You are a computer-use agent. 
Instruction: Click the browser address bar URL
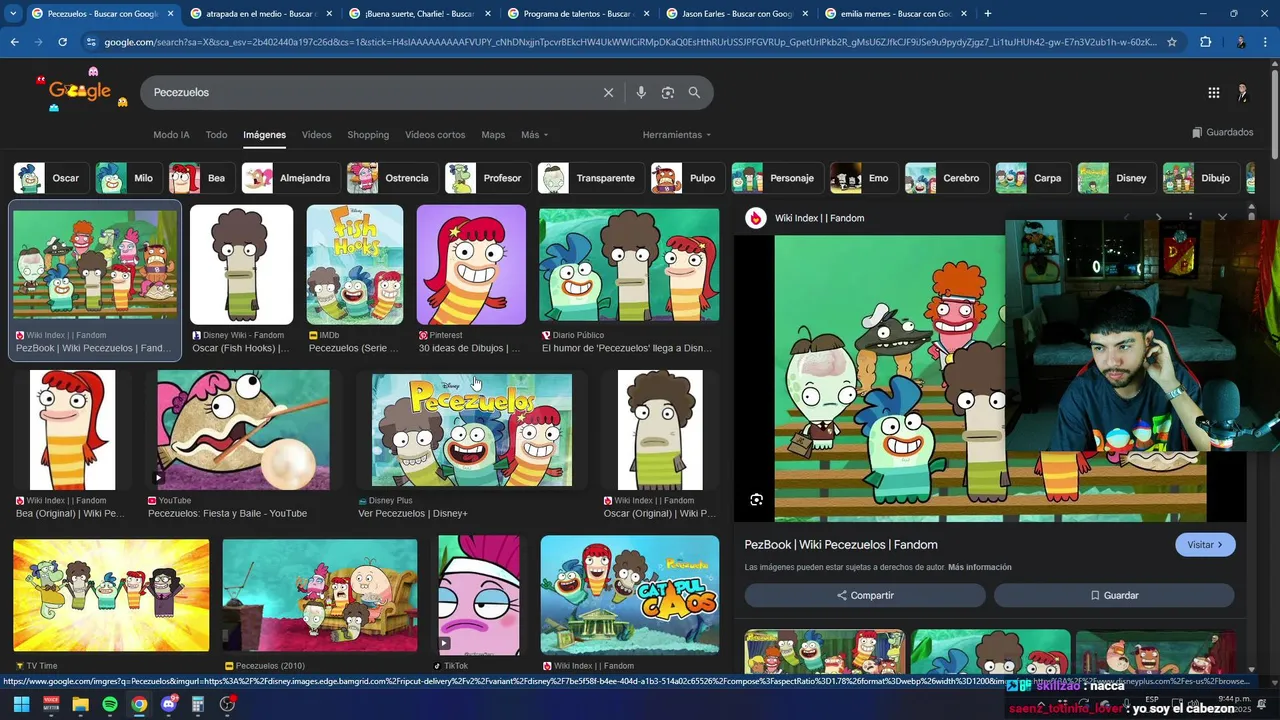pos(630,42)
